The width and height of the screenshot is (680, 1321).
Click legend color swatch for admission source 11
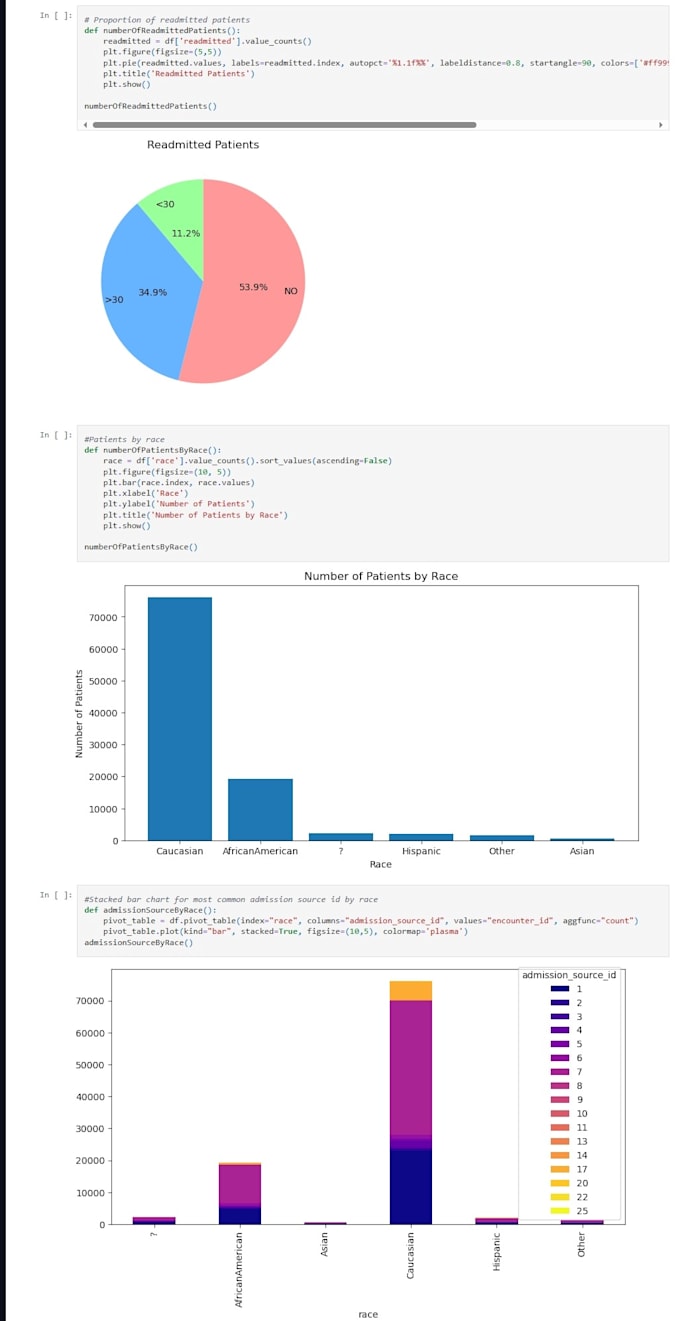click(x=560, y=1127)
